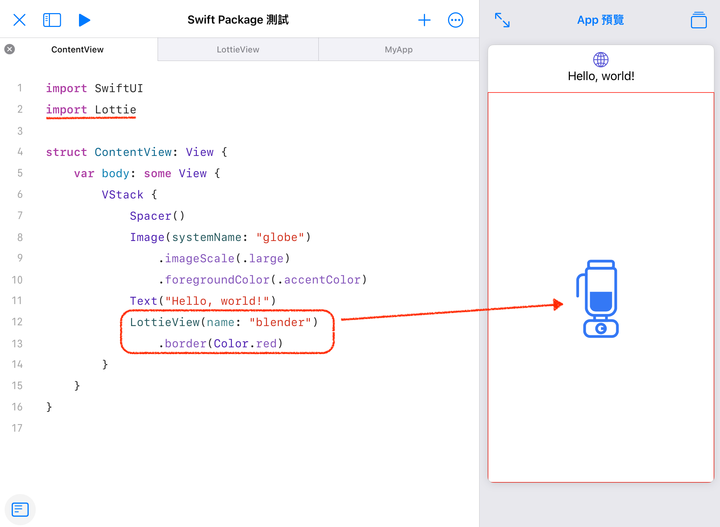Close the project with the X icon
This screenshot has width=720, height=527.
19,20
